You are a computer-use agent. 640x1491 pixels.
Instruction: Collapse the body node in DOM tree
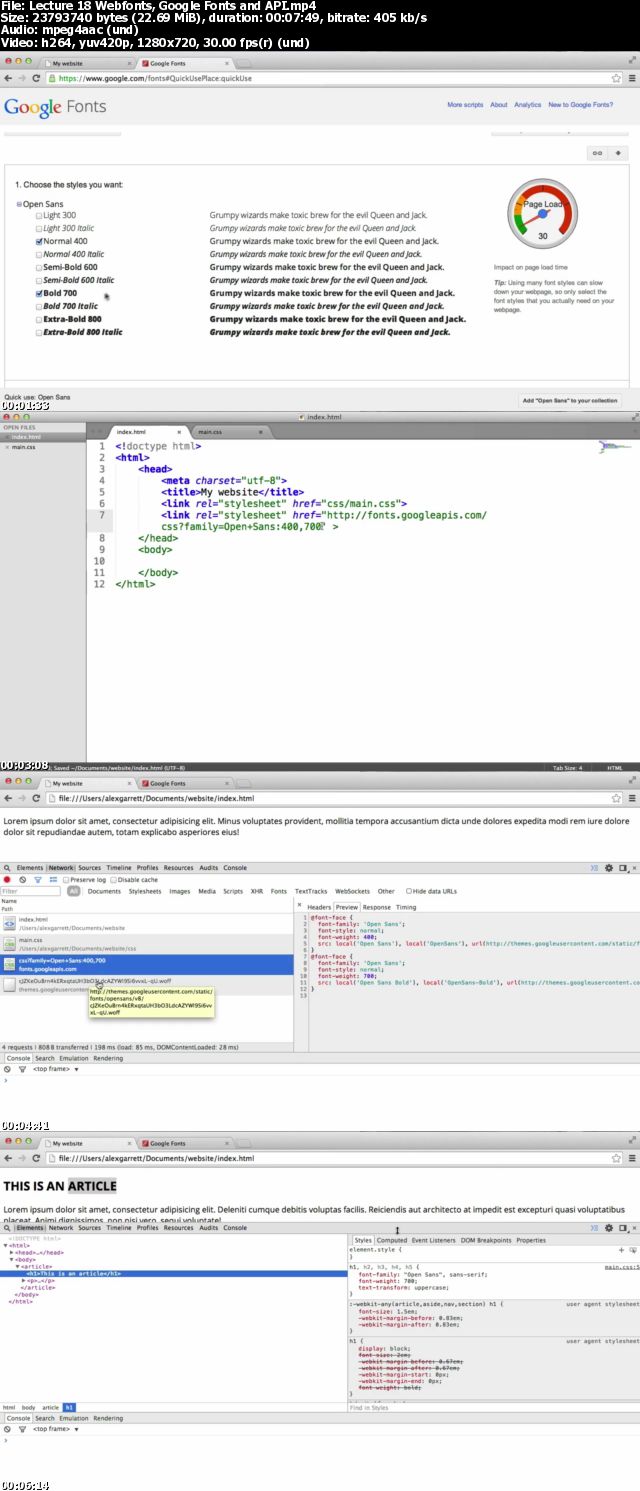pos(12,1259)
